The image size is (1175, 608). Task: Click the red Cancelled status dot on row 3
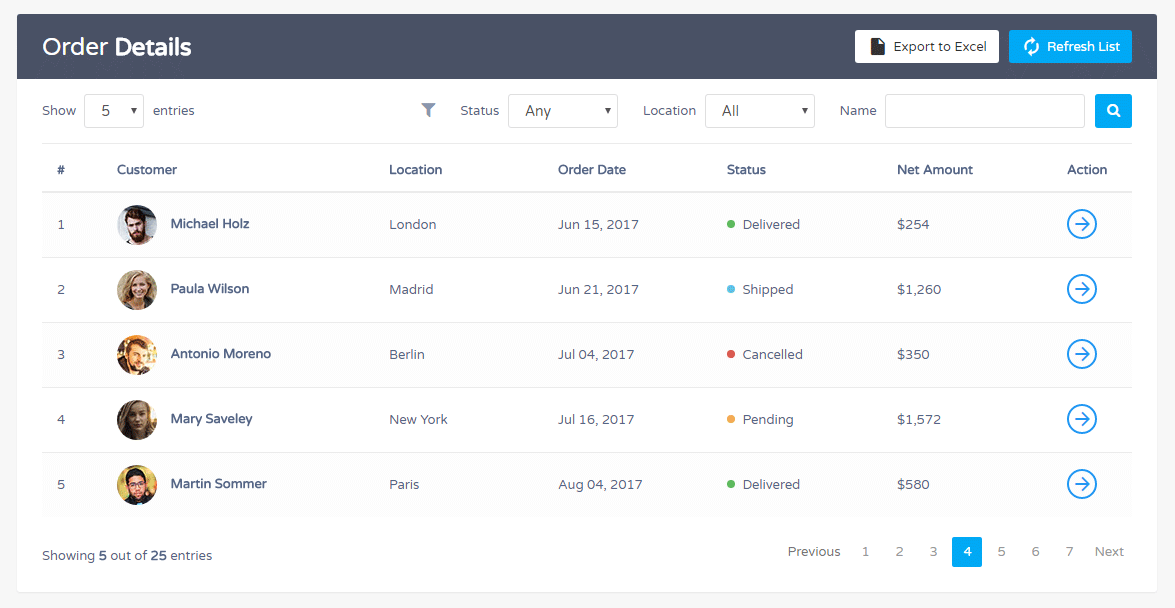[x=732, y=354]
